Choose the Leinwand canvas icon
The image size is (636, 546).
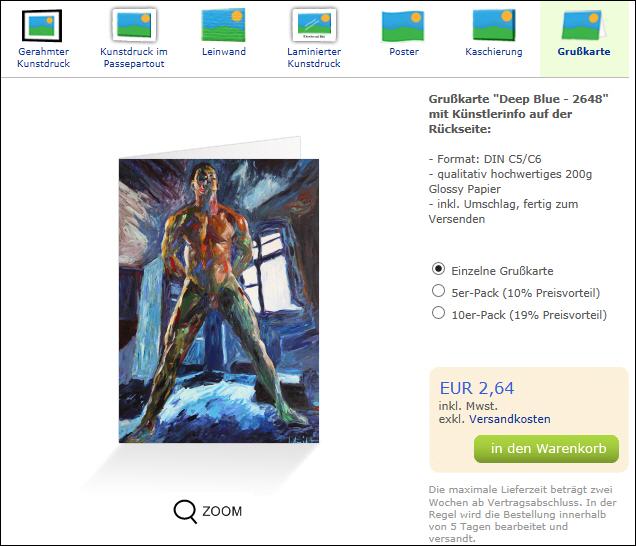click(x=223, y=25)
